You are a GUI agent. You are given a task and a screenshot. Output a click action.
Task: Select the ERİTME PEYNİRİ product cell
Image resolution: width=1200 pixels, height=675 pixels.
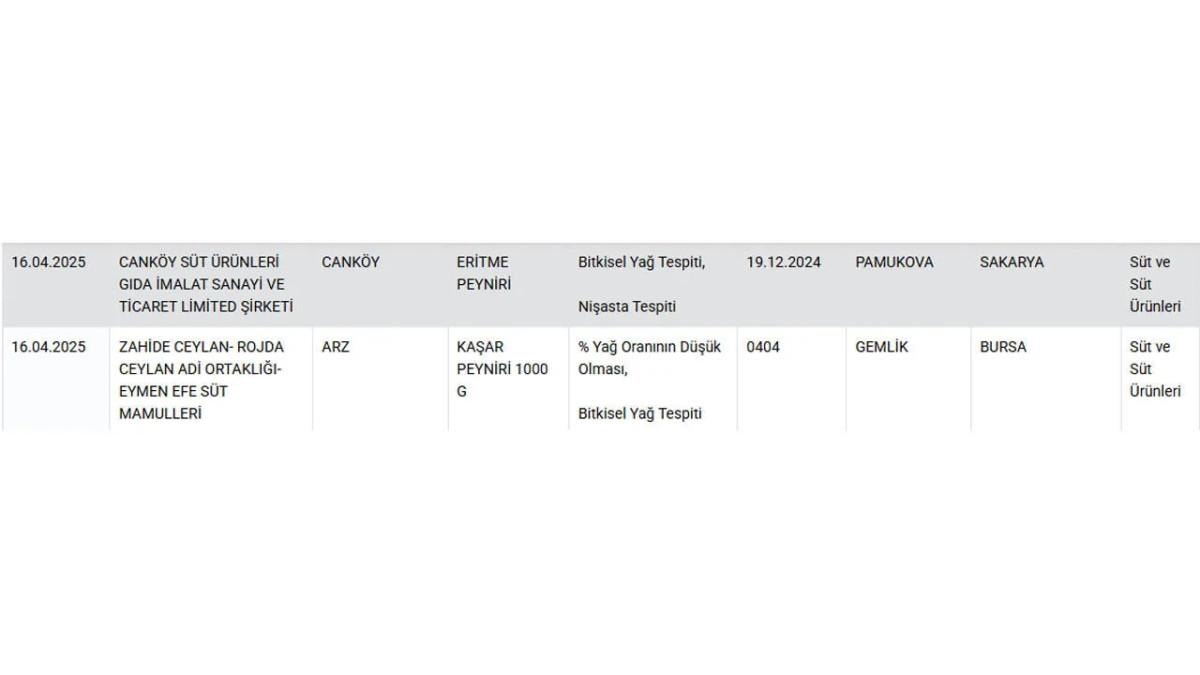[x=483, y=273]
